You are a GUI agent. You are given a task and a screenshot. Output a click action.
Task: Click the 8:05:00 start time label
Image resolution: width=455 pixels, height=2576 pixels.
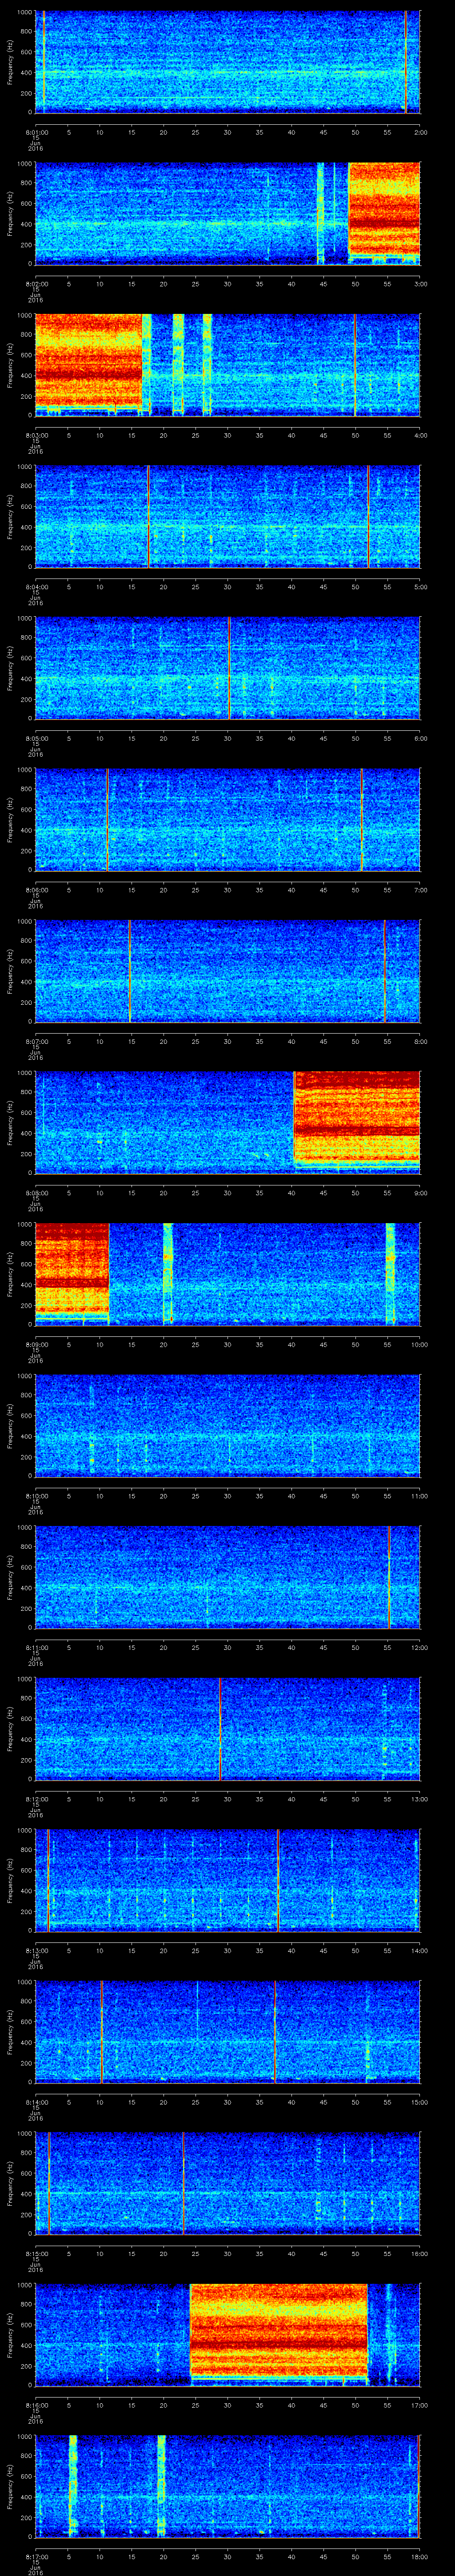pyautogui.click(x=36, y=738)
